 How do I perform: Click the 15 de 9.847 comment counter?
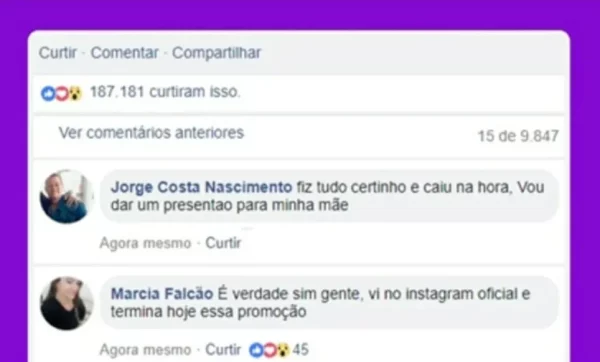coord(518,136)
